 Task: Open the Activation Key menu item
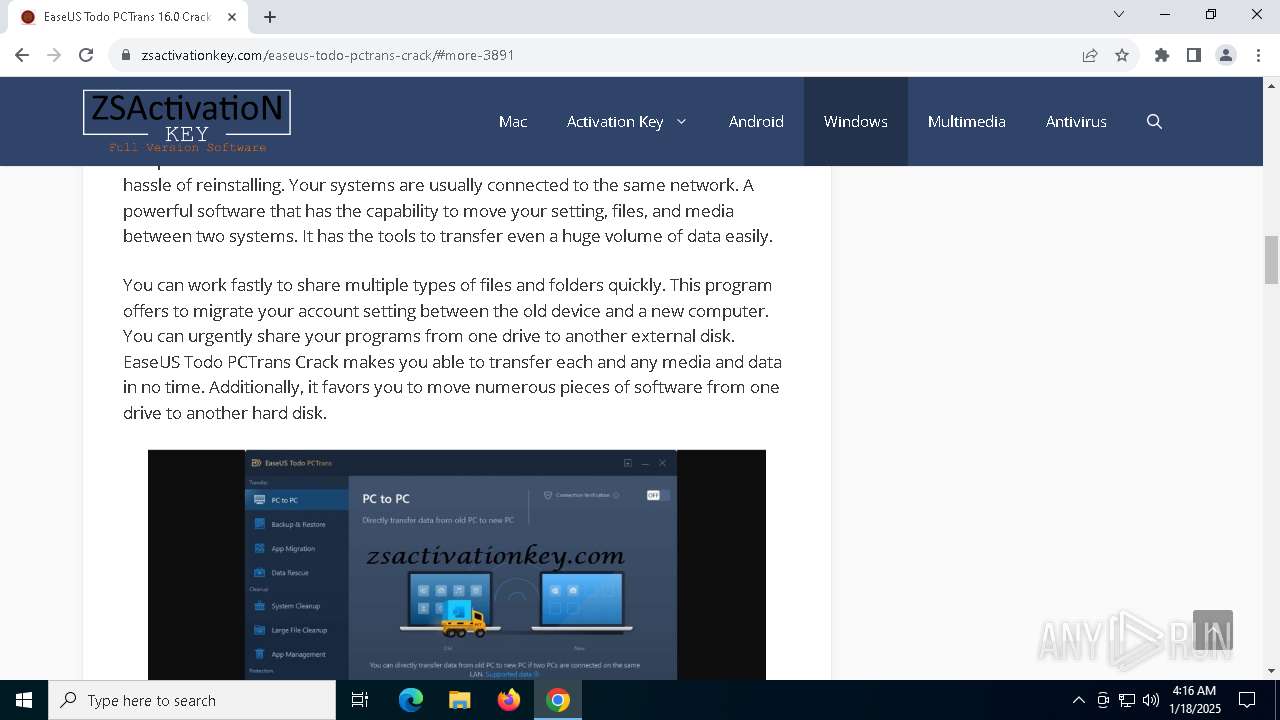(615, 121)
